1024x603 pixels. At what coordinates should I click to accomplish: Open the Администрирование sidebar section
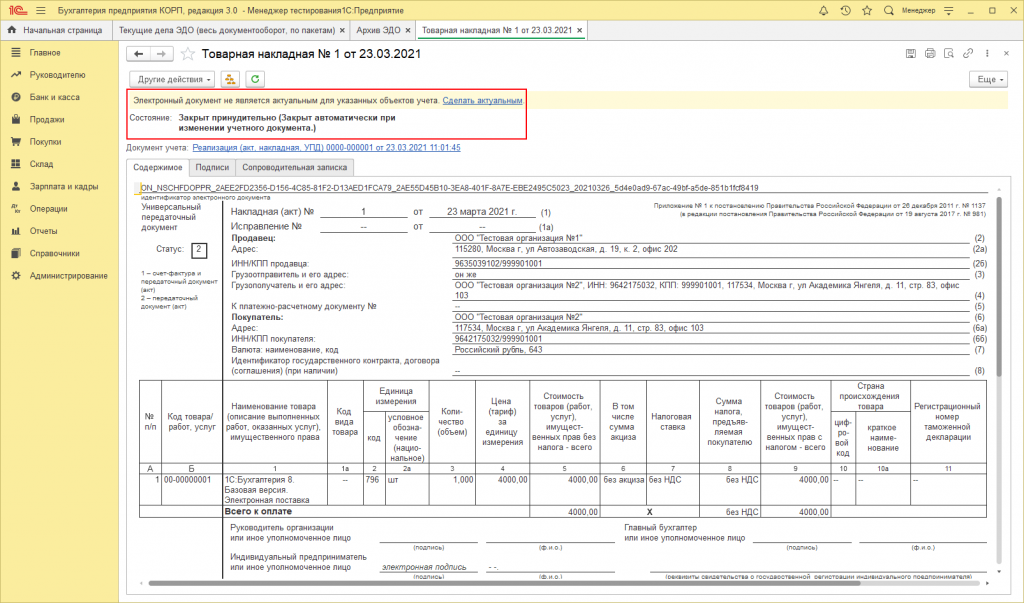(x=68, y=276)
